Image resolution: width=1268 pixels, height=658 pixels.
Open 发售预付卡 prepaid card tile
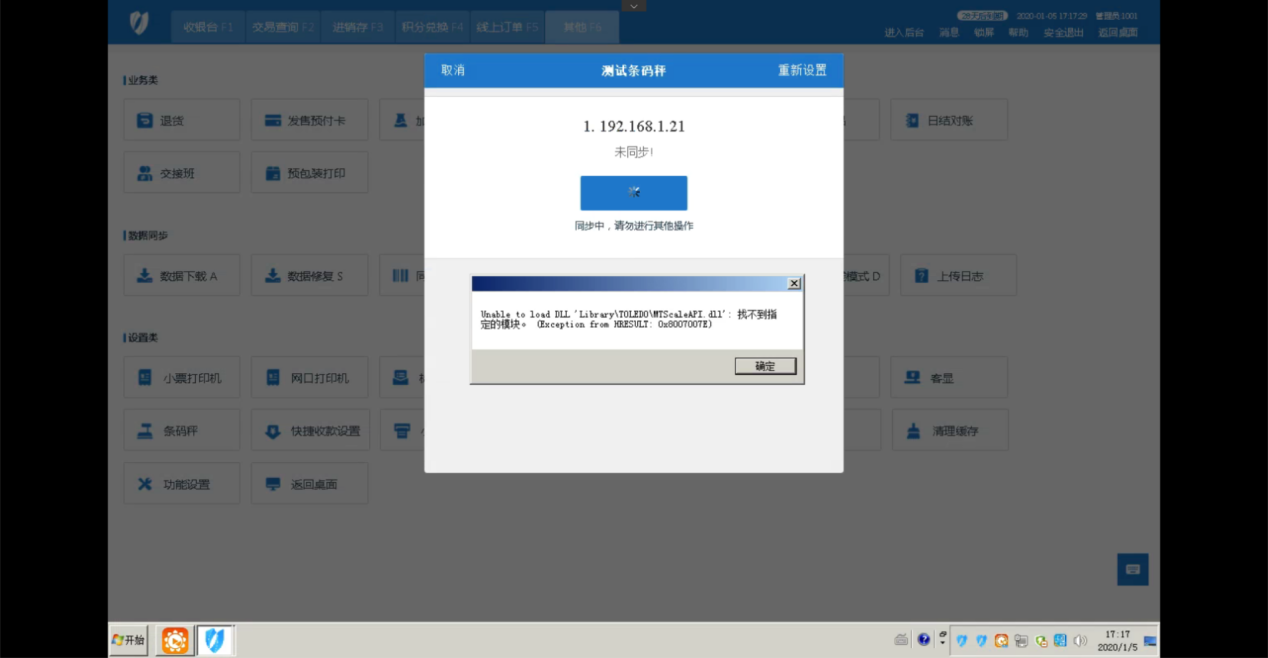tap(309, 120)
